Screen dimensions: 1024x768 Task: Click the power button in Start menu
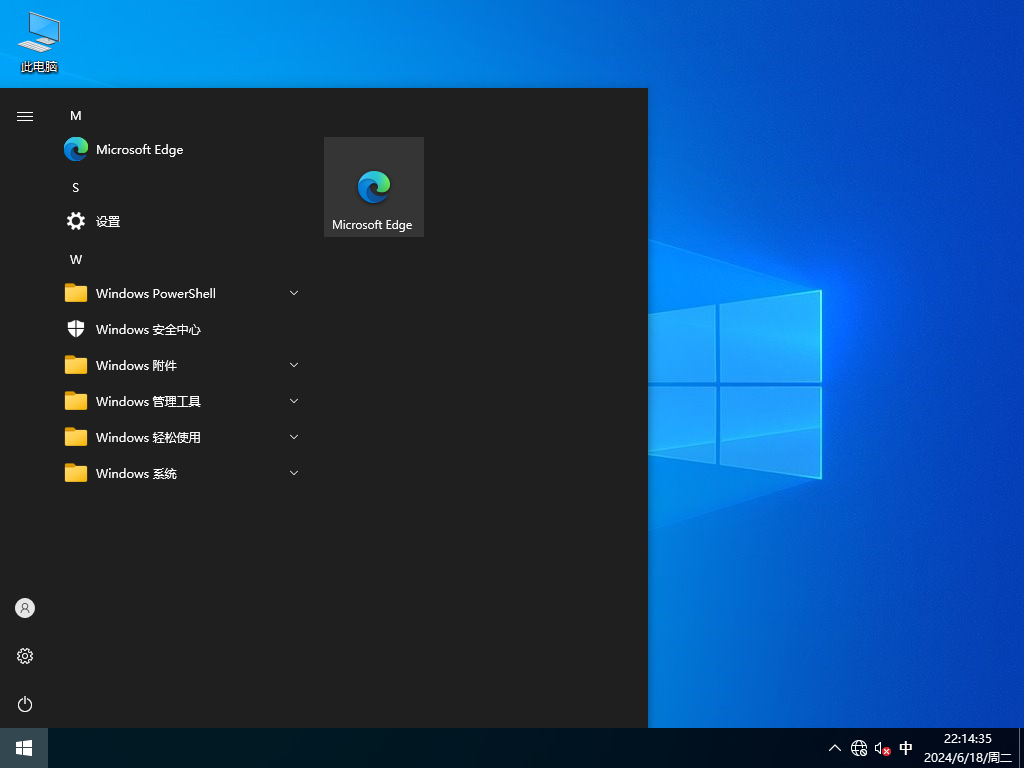(x=24, y=704)
